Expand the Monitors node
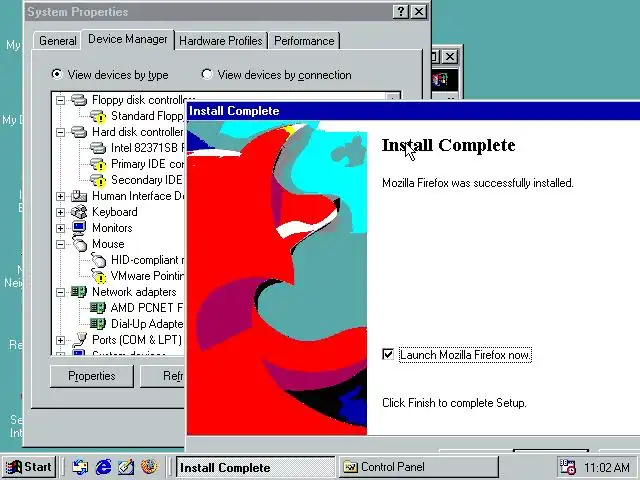Screen dimensions: 640x480 (x=60, y=228)
